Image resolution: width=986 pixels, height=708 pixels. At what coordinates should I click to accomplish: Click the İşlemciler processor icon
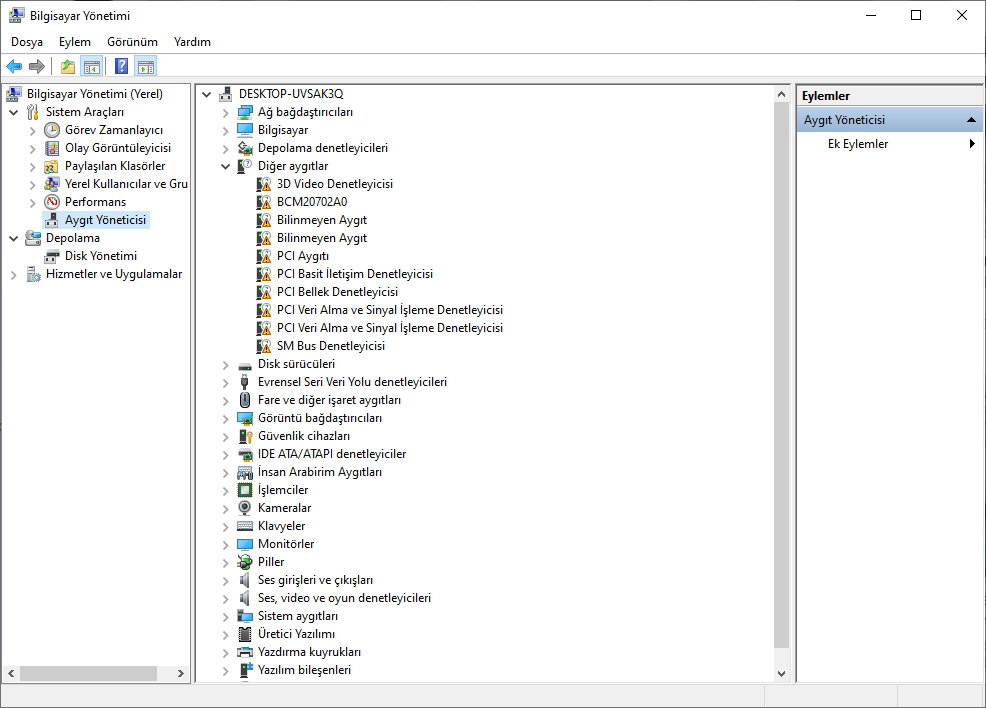pos(245,490)
